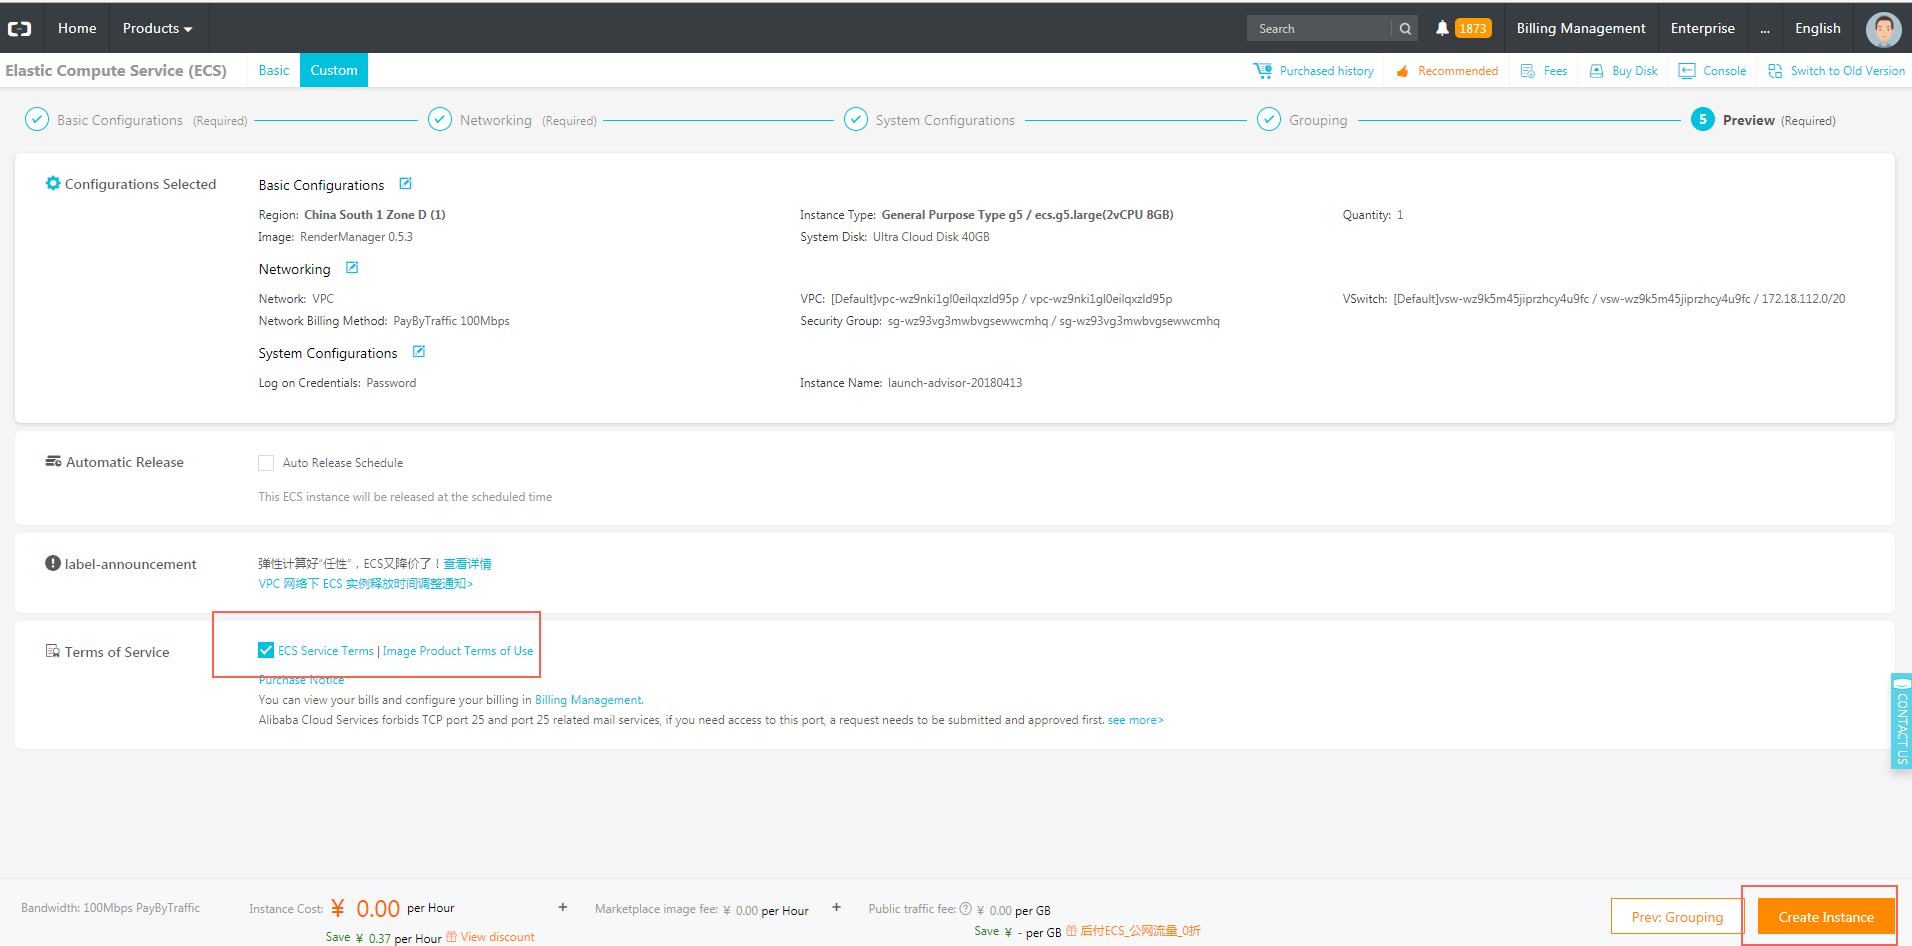Open the Purchase Notice link
1912x946 pixels.
coord(301,680)
